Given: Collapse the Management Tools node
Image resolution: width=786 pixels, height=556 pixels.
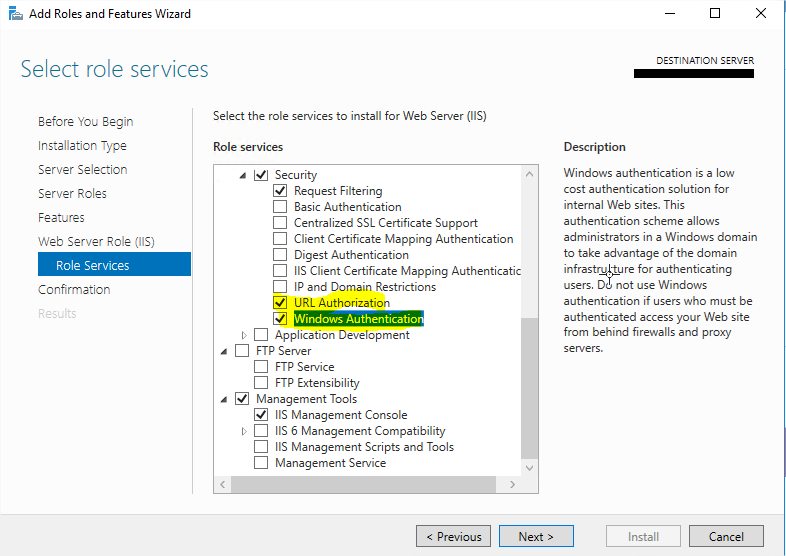Looking at the screenshot, I should tap(224, 399).
